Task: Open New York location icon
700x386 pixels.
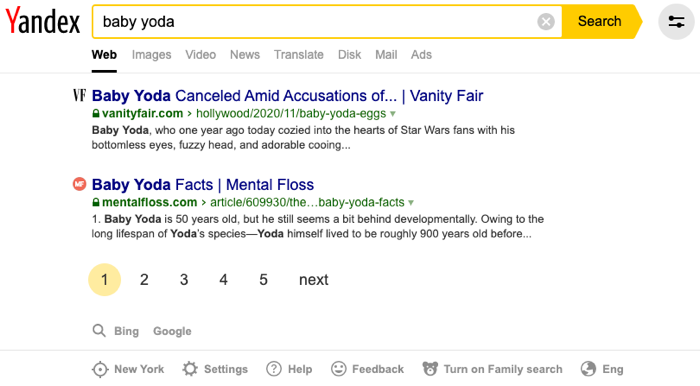Action: pos(100,369)
